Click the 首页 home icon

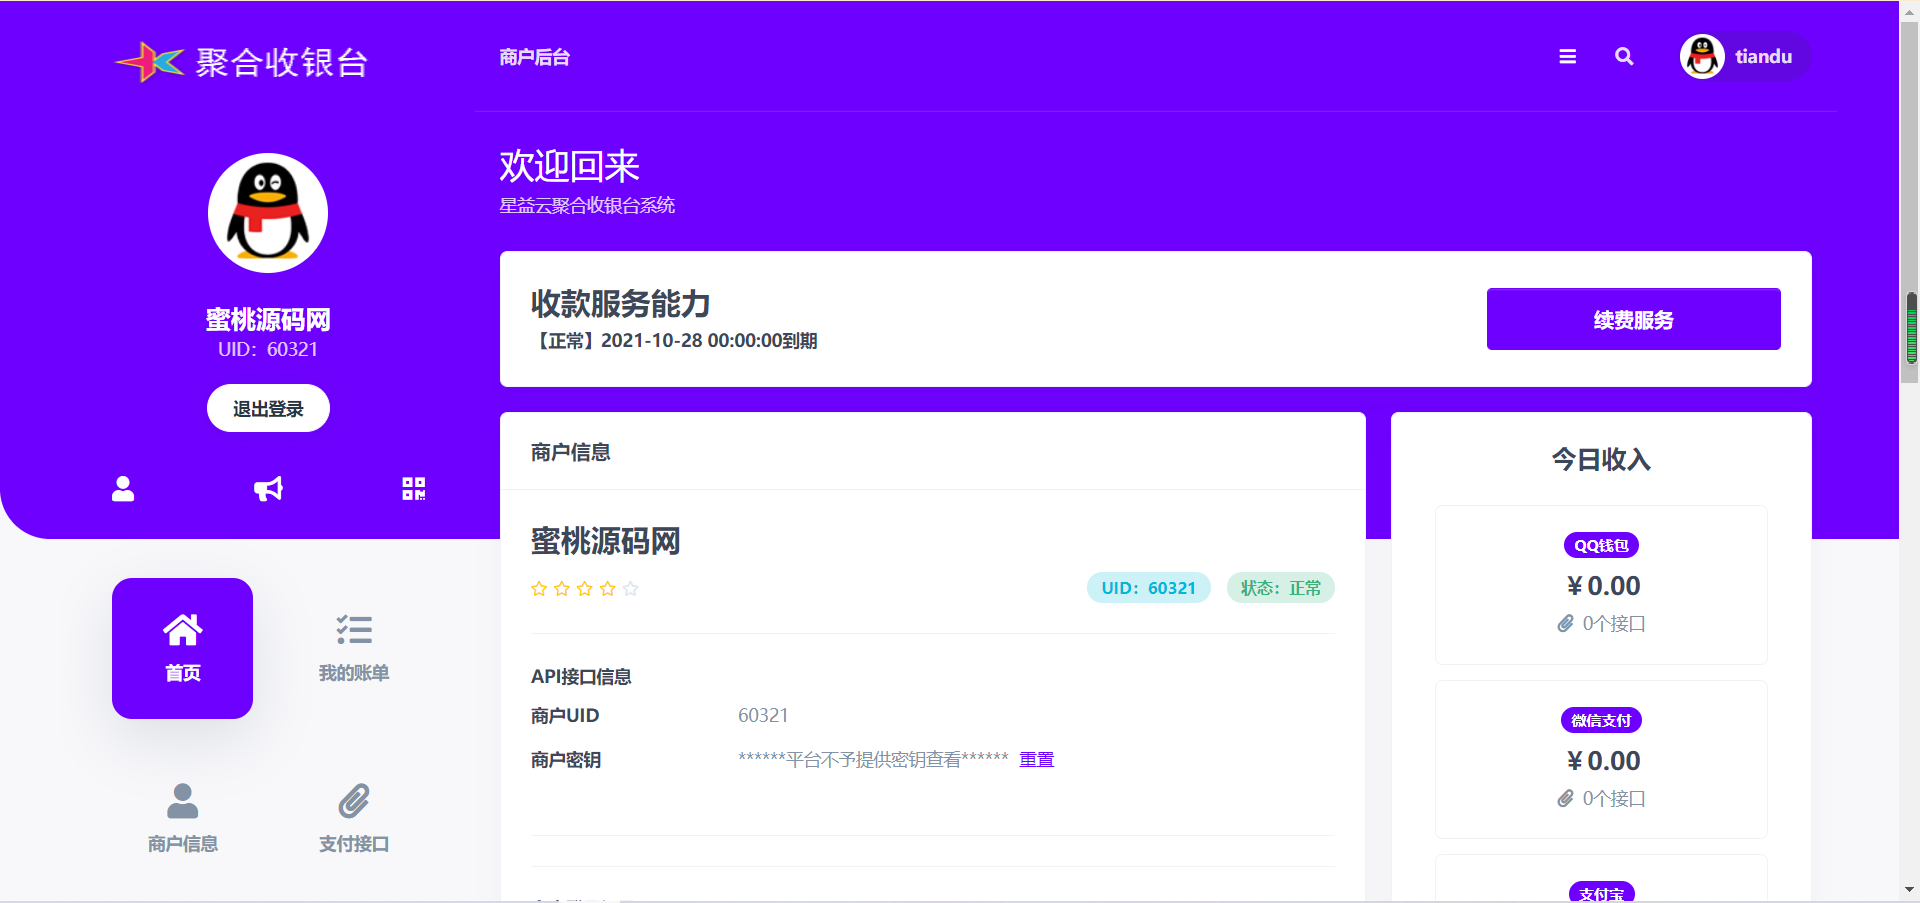tap(182, 630)
